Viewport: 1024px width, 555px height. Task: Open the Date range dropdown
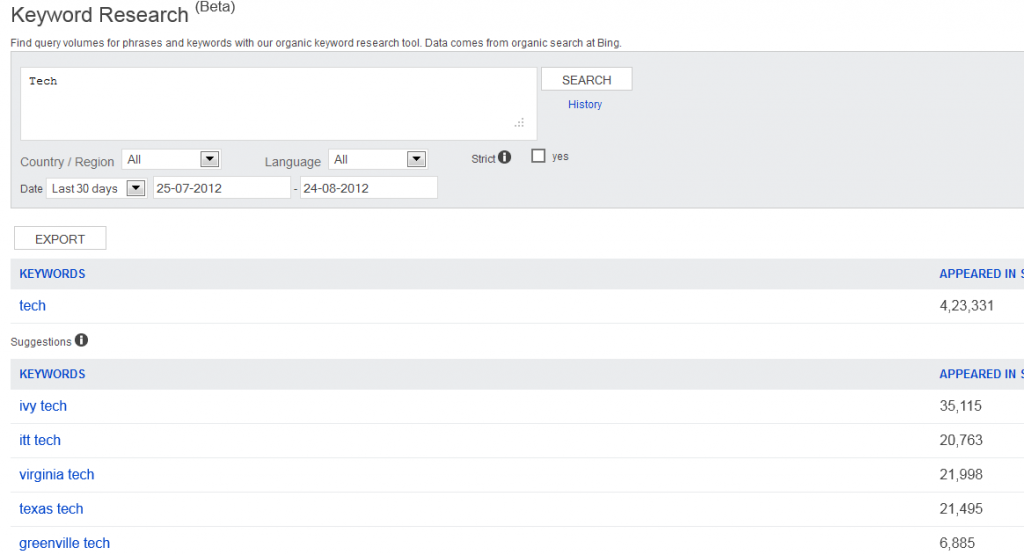pos(97,188)
